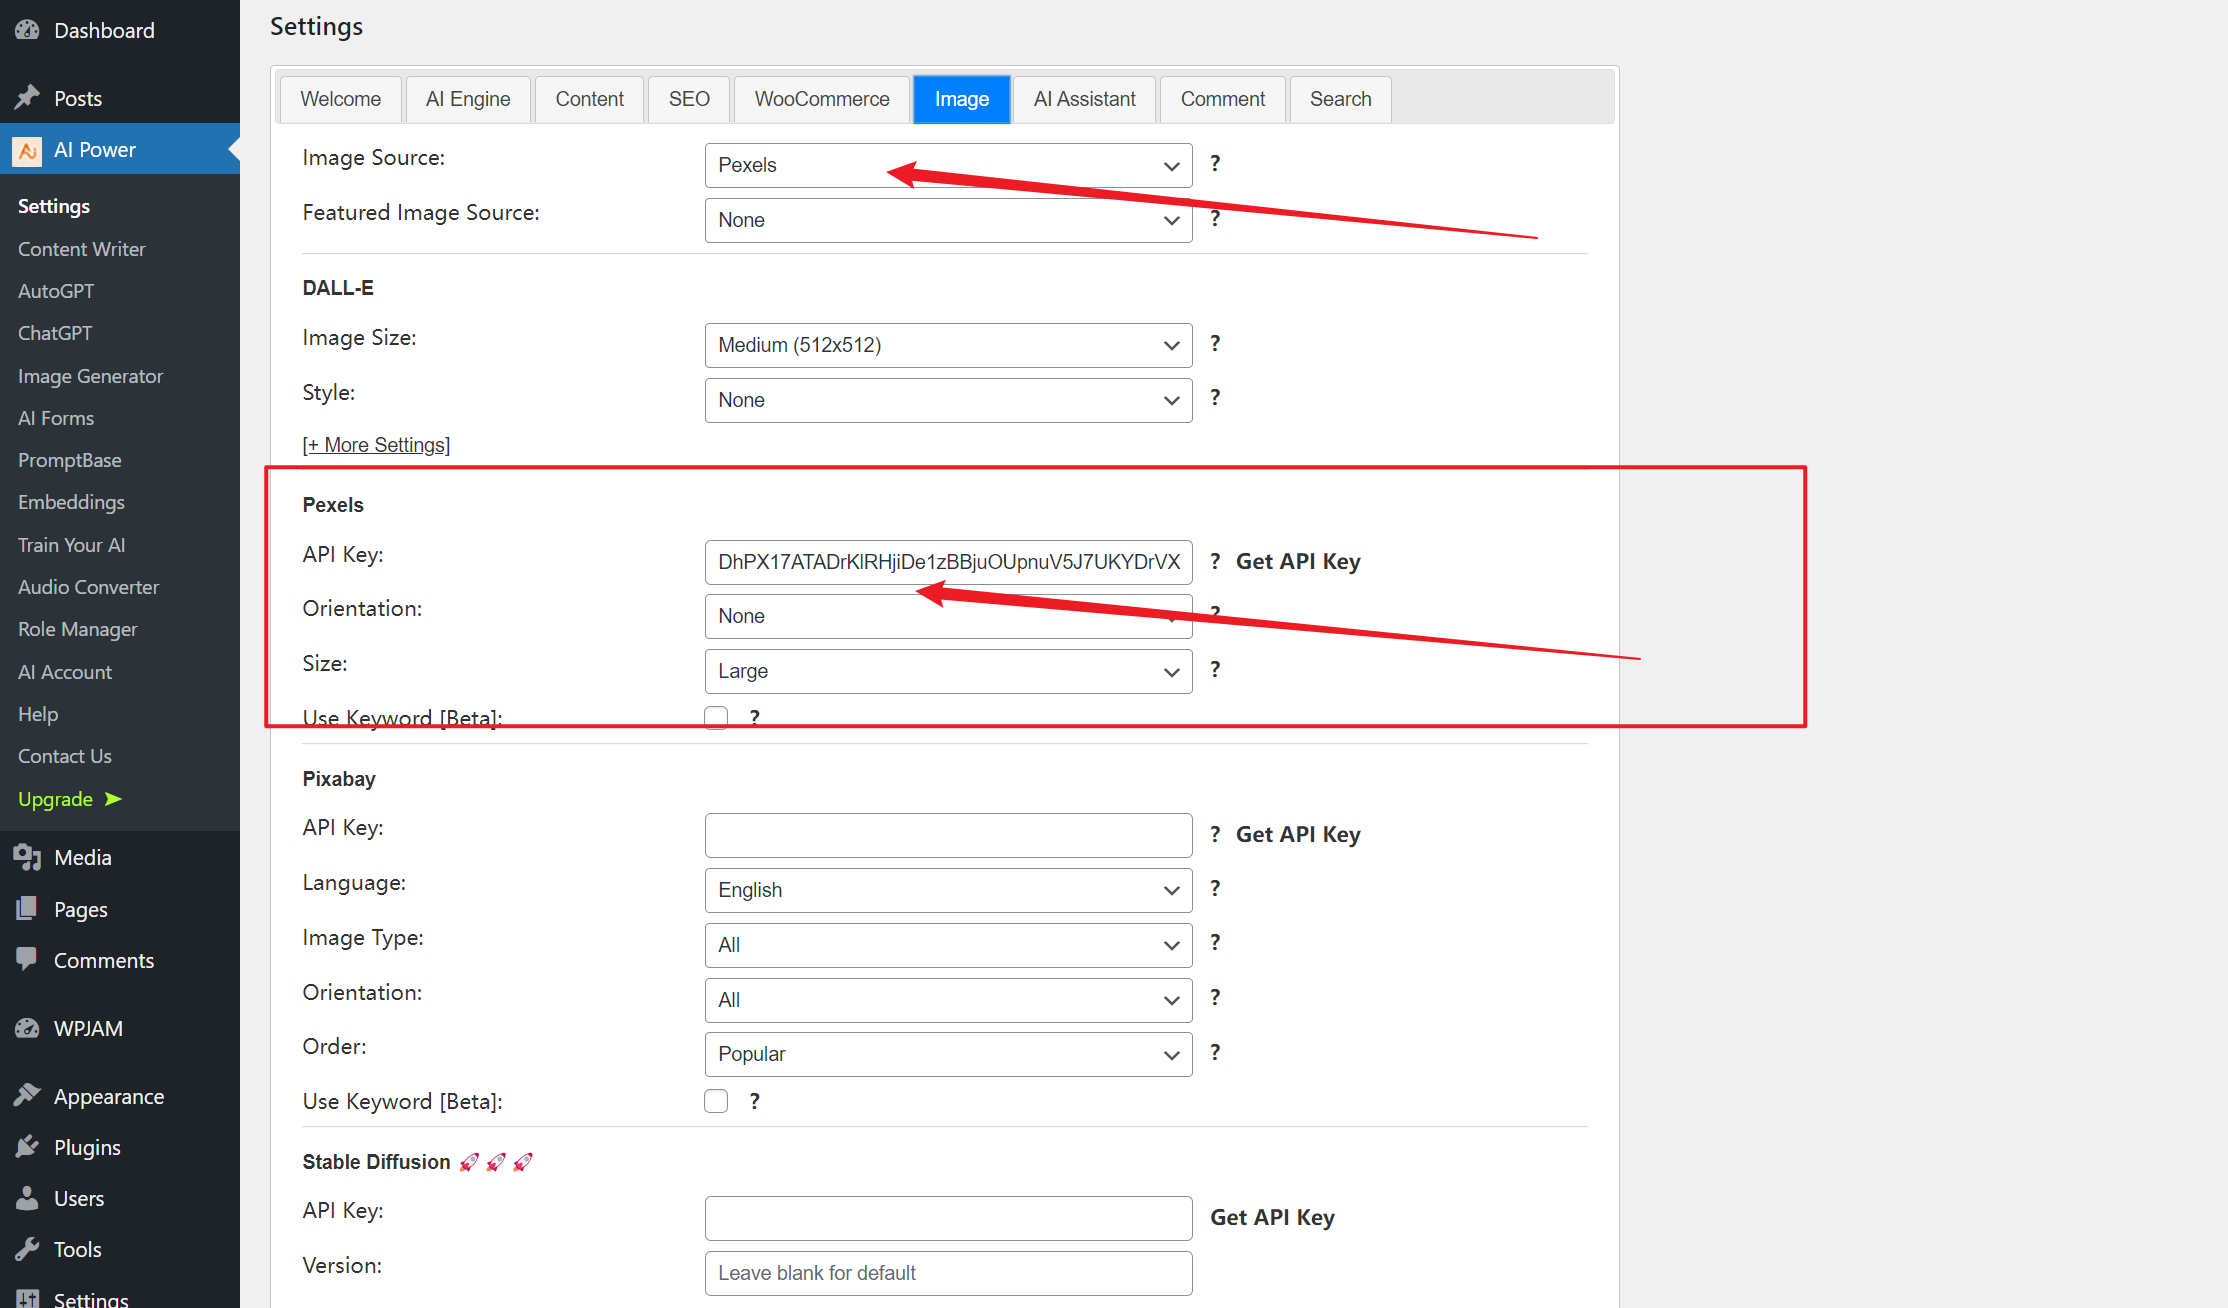This screenshot has width=2228, height=1308.
Task: Click the Pages icon in sidebar
Action: 27,909
